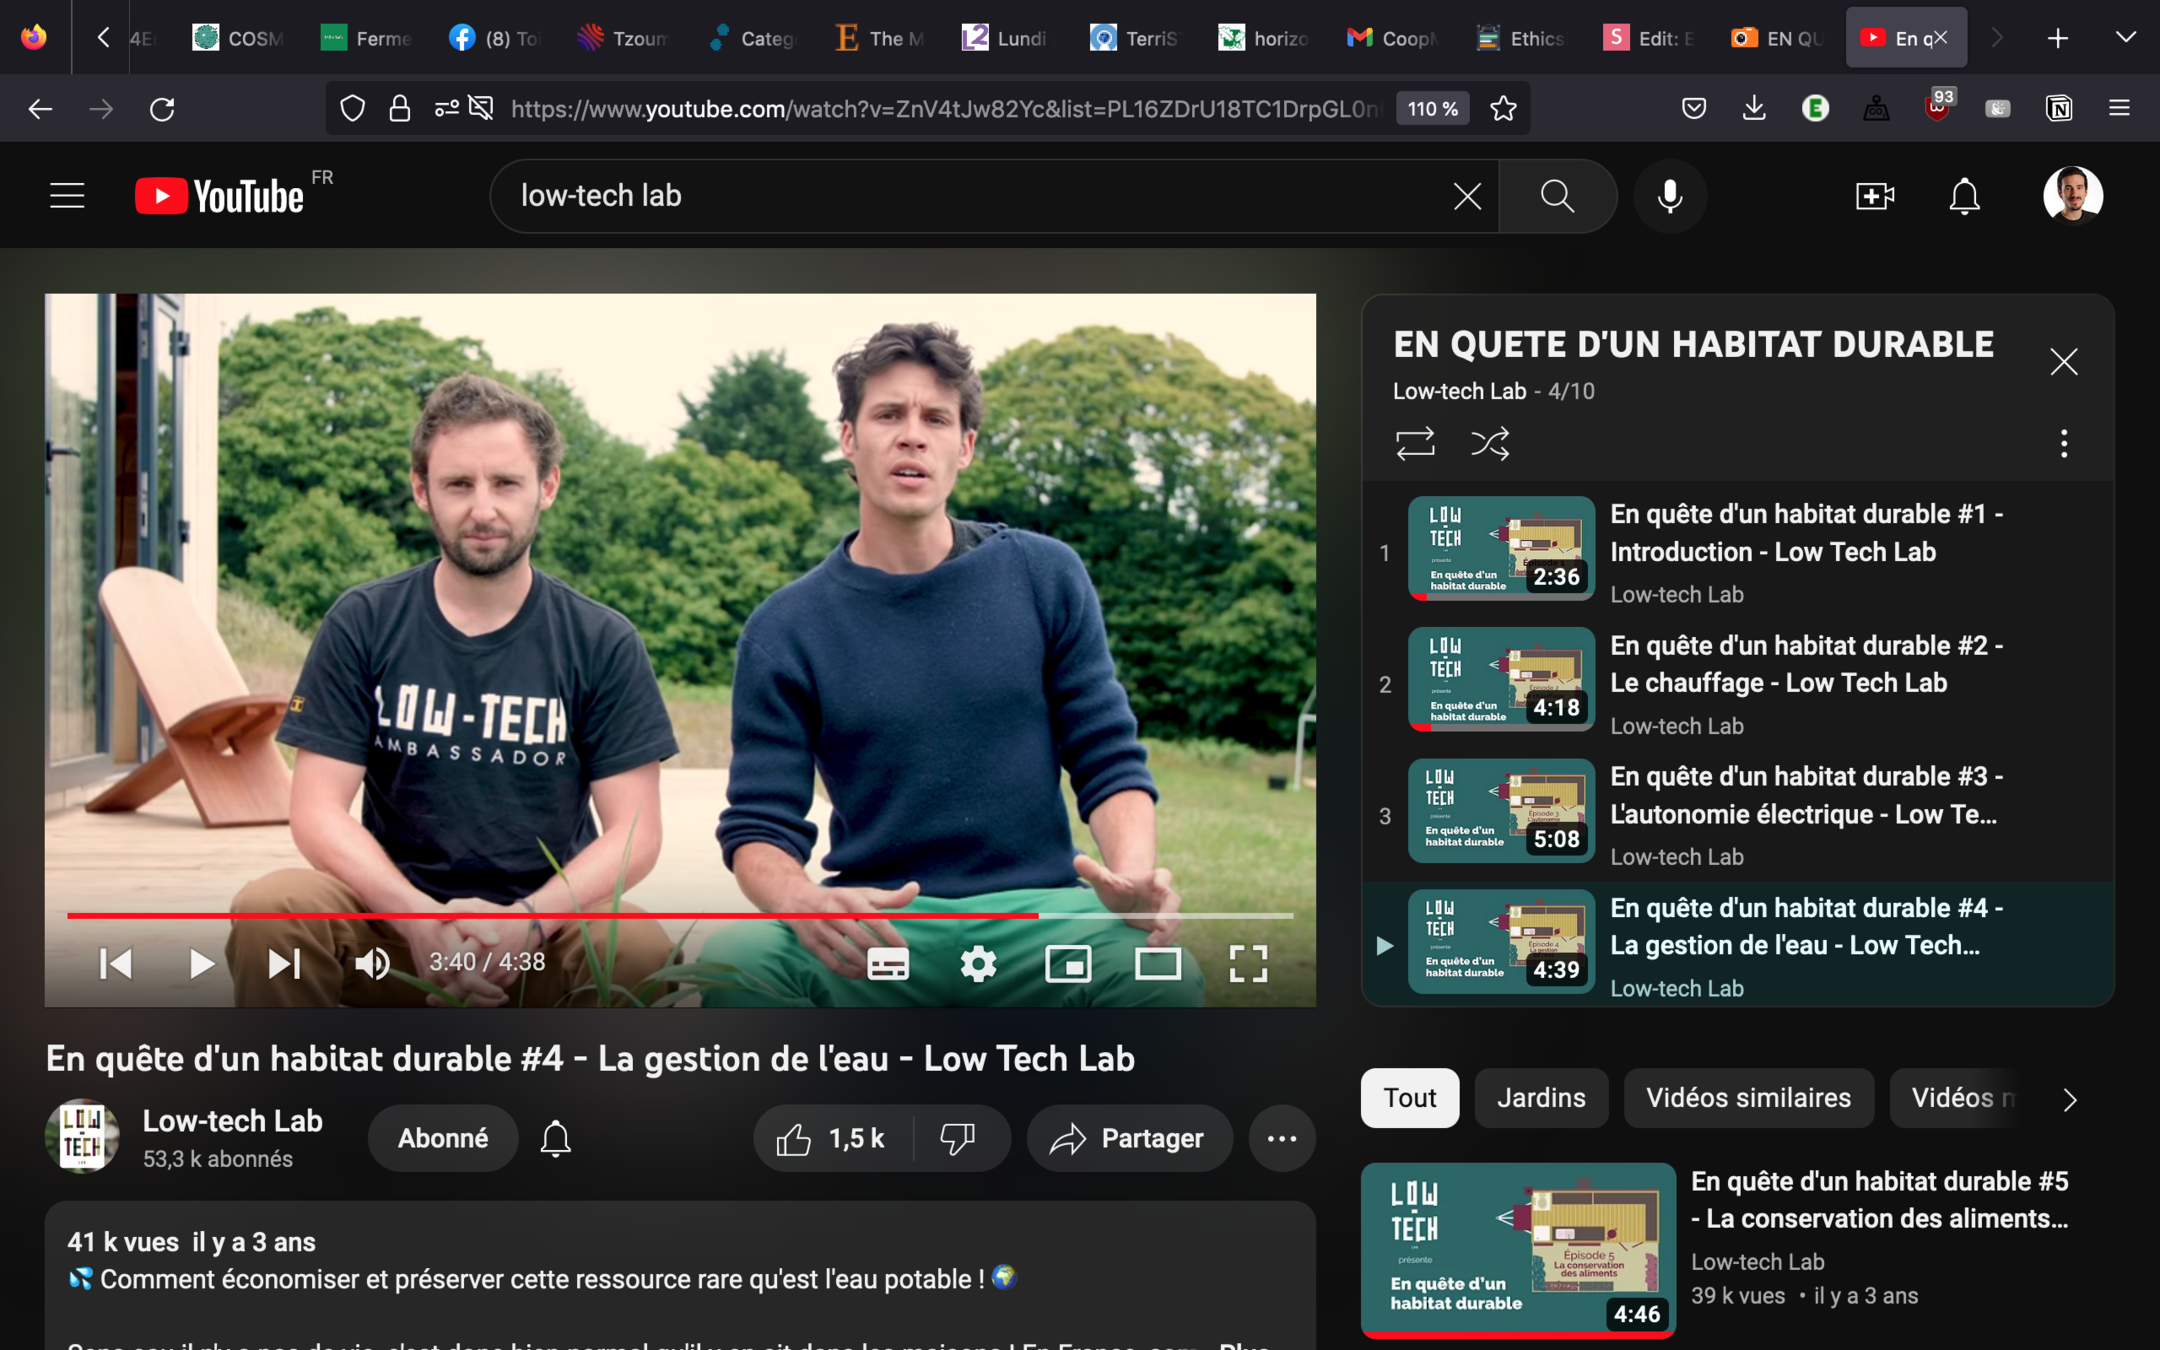Enter fullscreen video mode
2160x1350 pixels.
[1248, 963]
